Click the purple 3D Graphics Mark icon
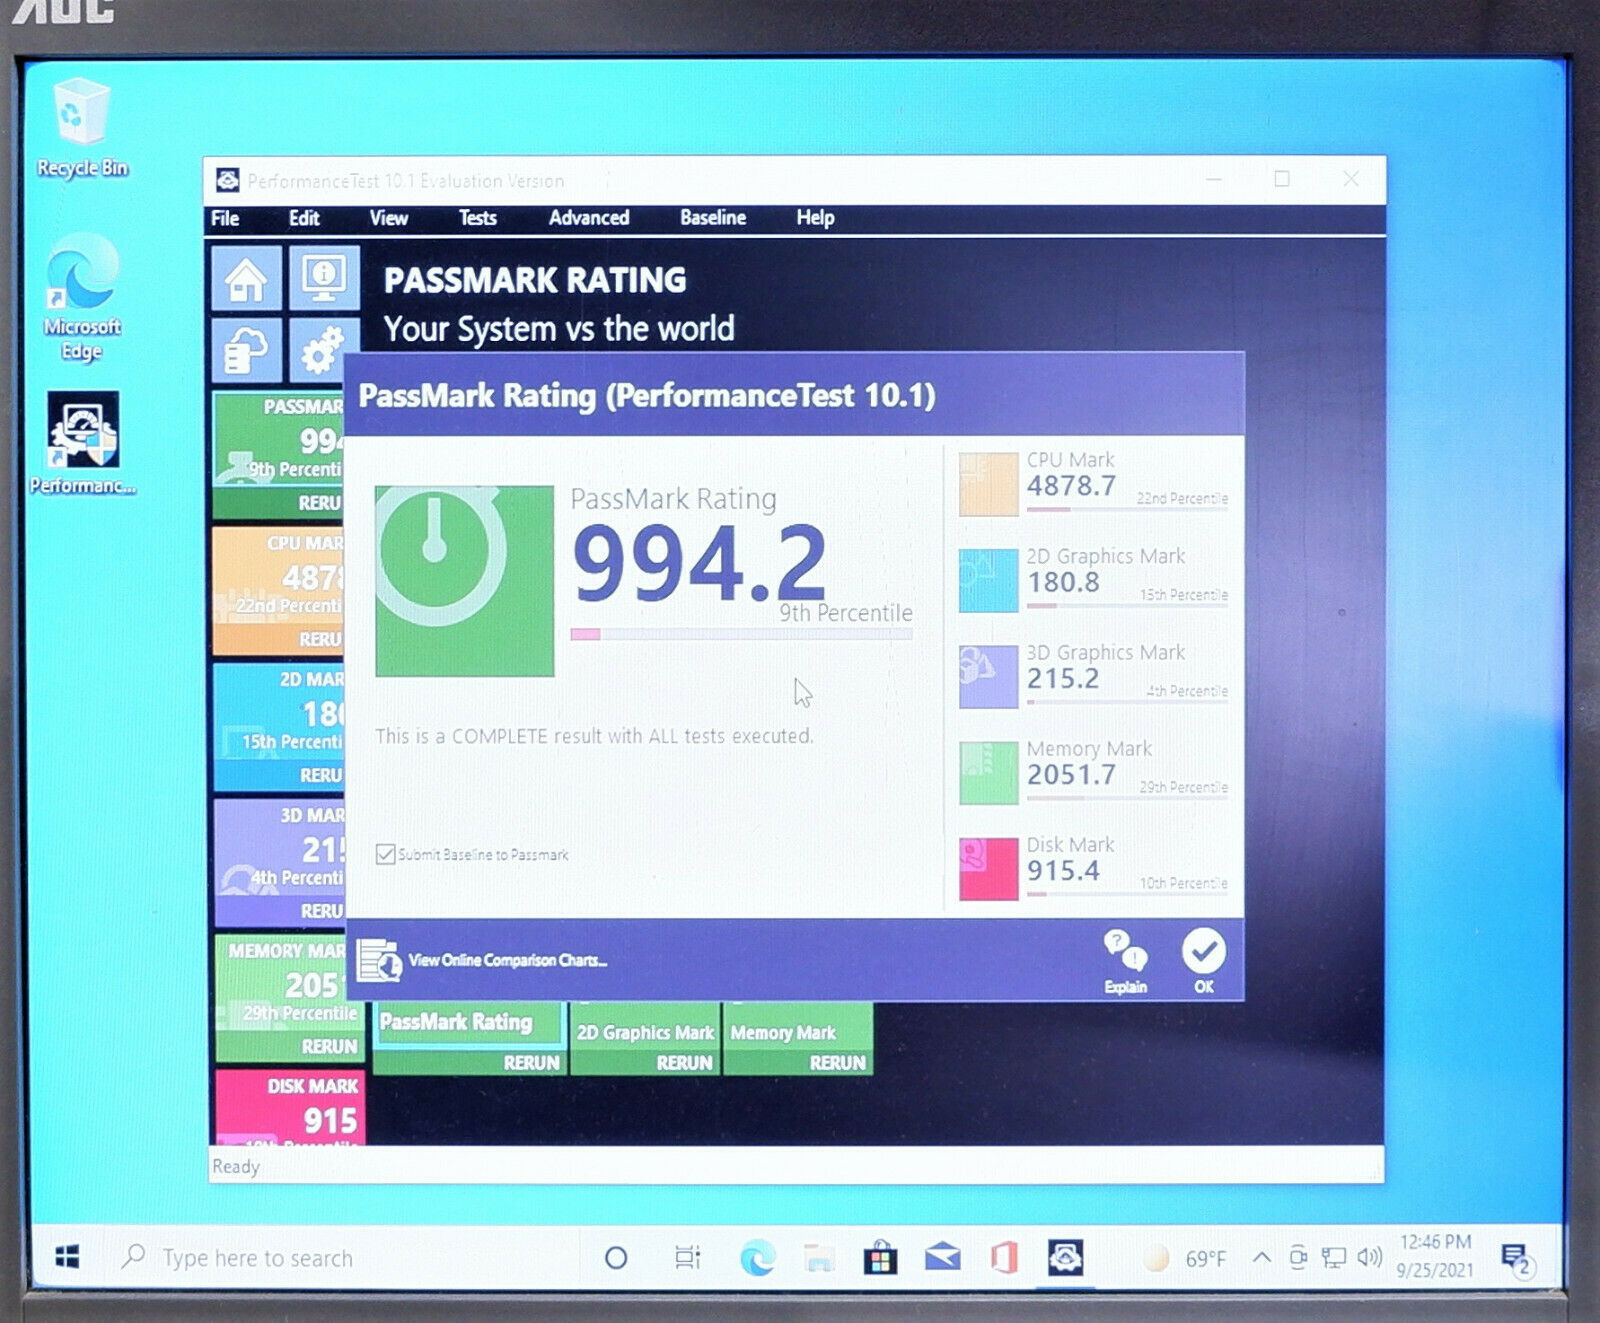 pyautogui.click(x=988, y=677)
